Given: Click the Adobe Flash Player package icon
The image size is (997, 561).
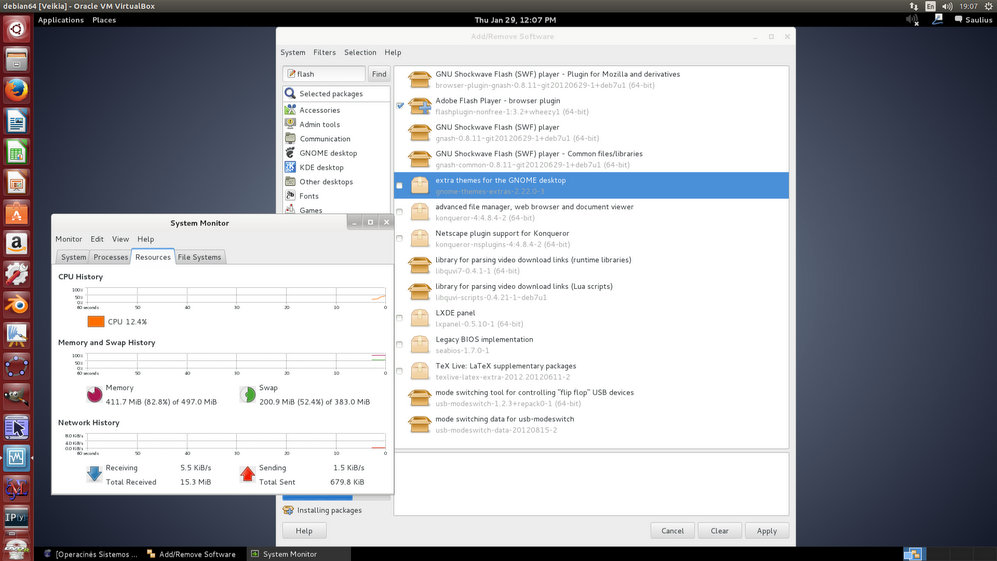Looking at the screenshot, I should 420,105.
